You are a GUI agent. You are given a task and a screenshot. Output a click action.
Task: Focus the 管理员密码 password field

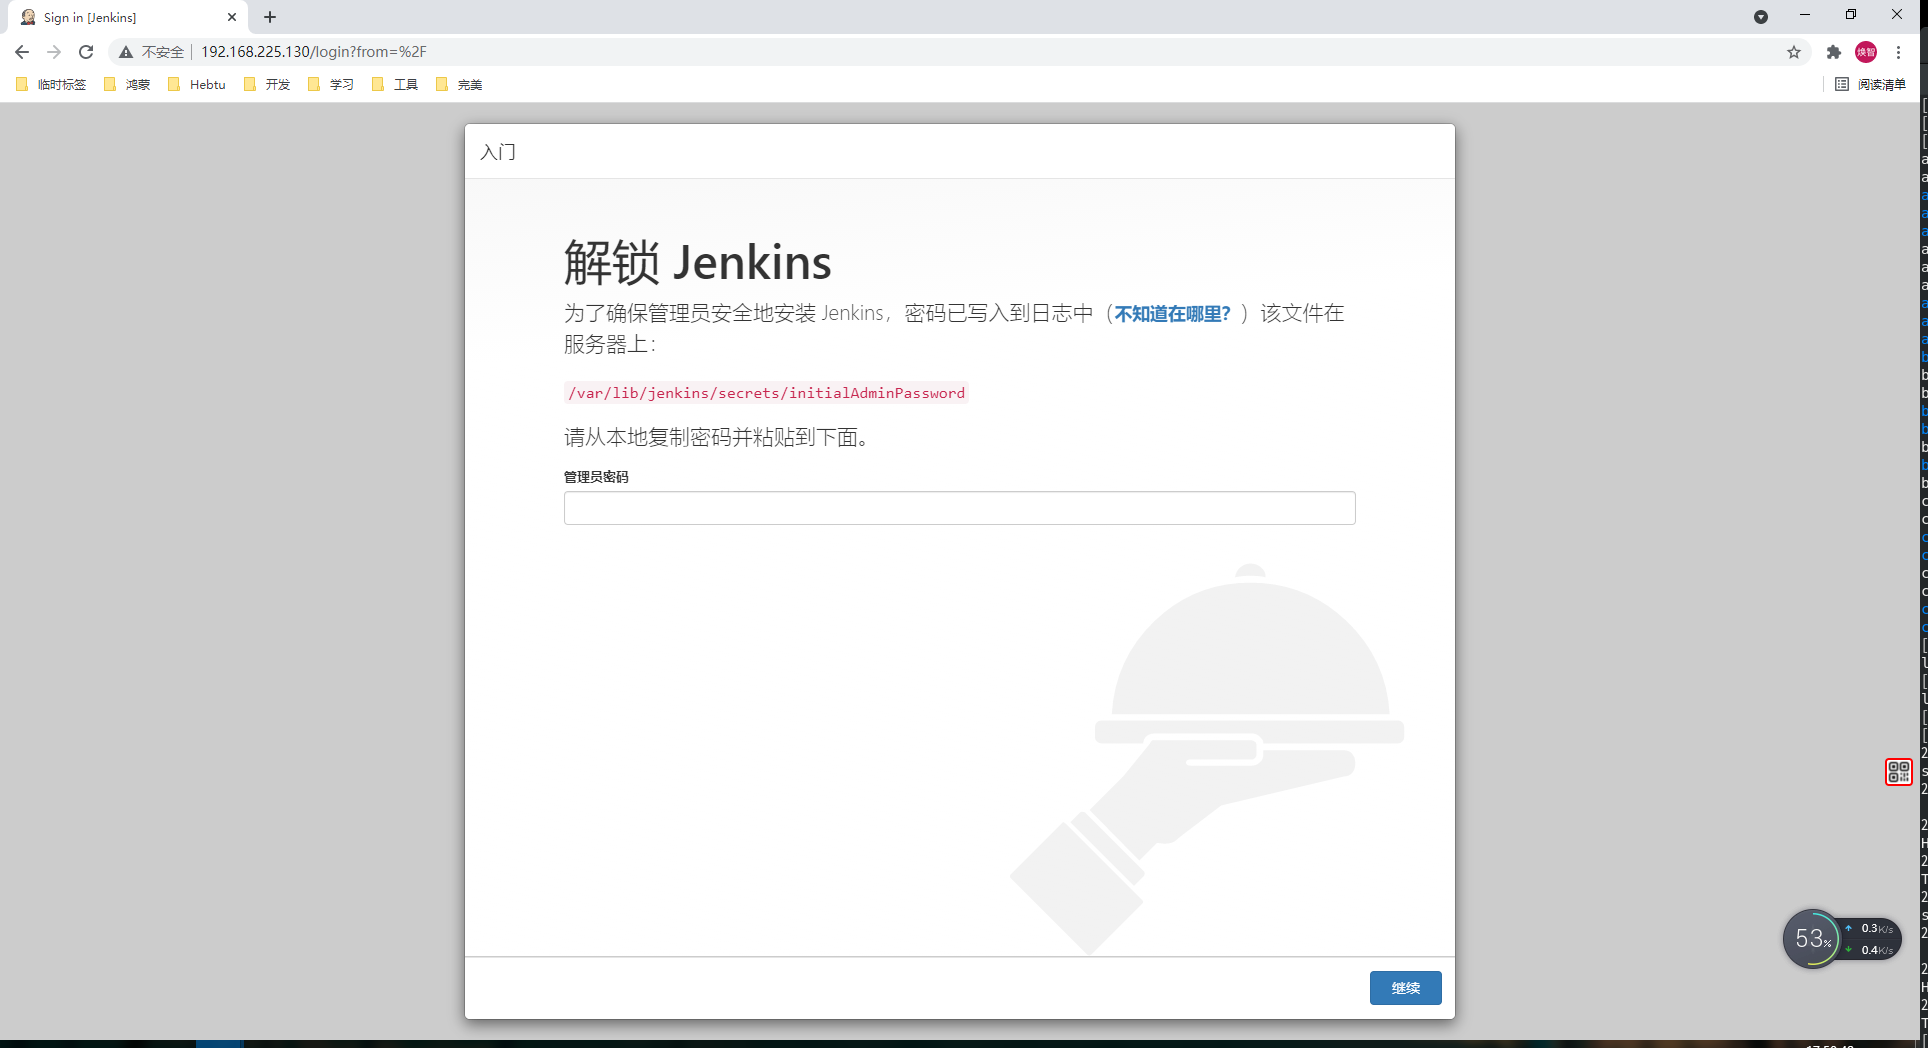coord(959,508)
